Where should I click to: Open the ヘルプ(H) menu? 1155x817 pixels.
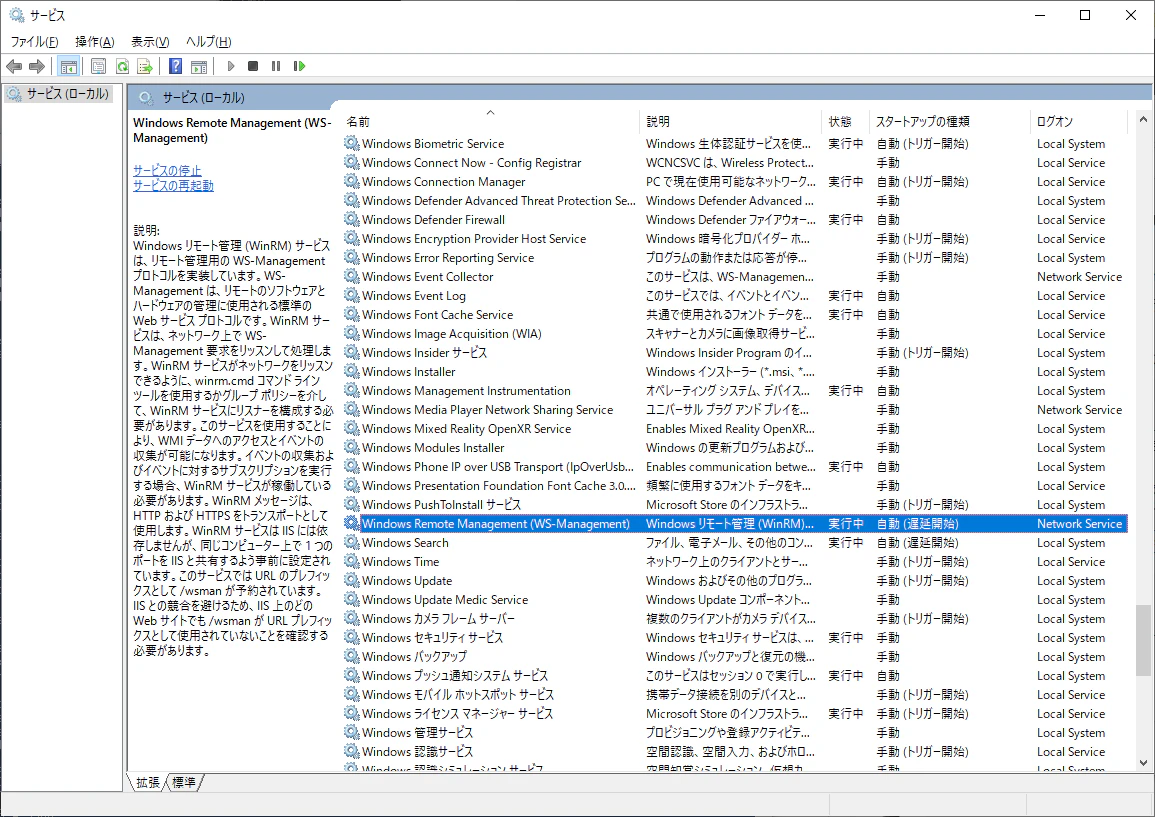click(208, 42)
